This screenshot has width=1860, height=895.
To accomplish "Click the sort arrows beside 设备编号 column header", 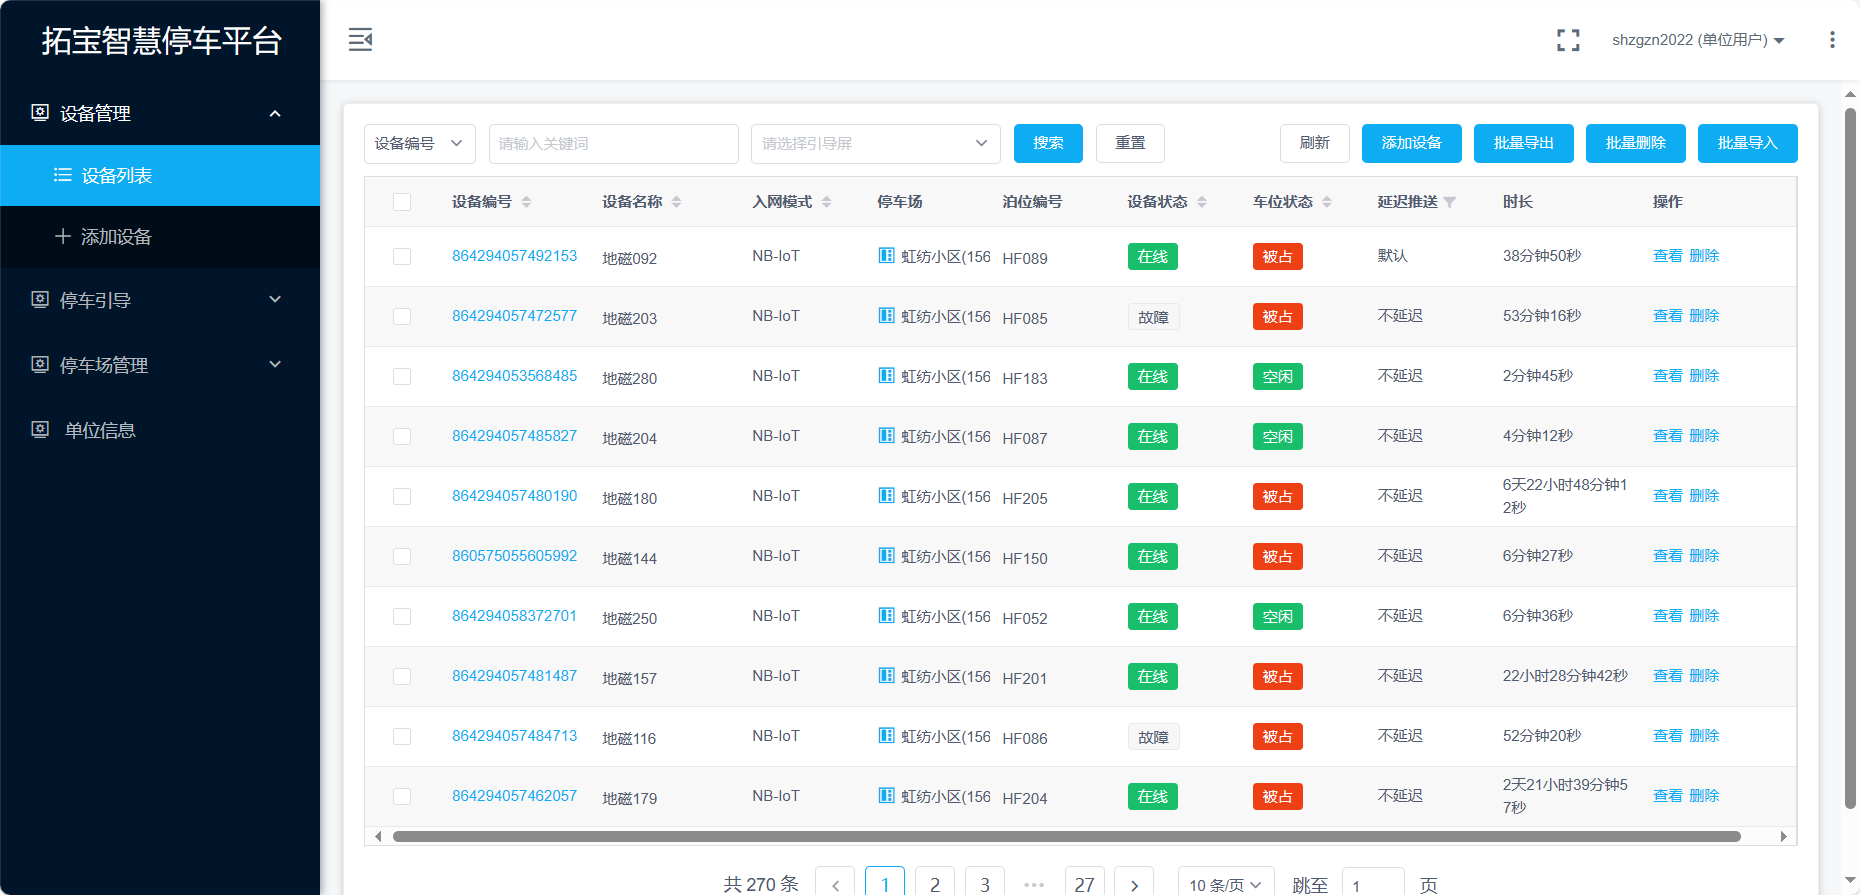I will point(526,202).
